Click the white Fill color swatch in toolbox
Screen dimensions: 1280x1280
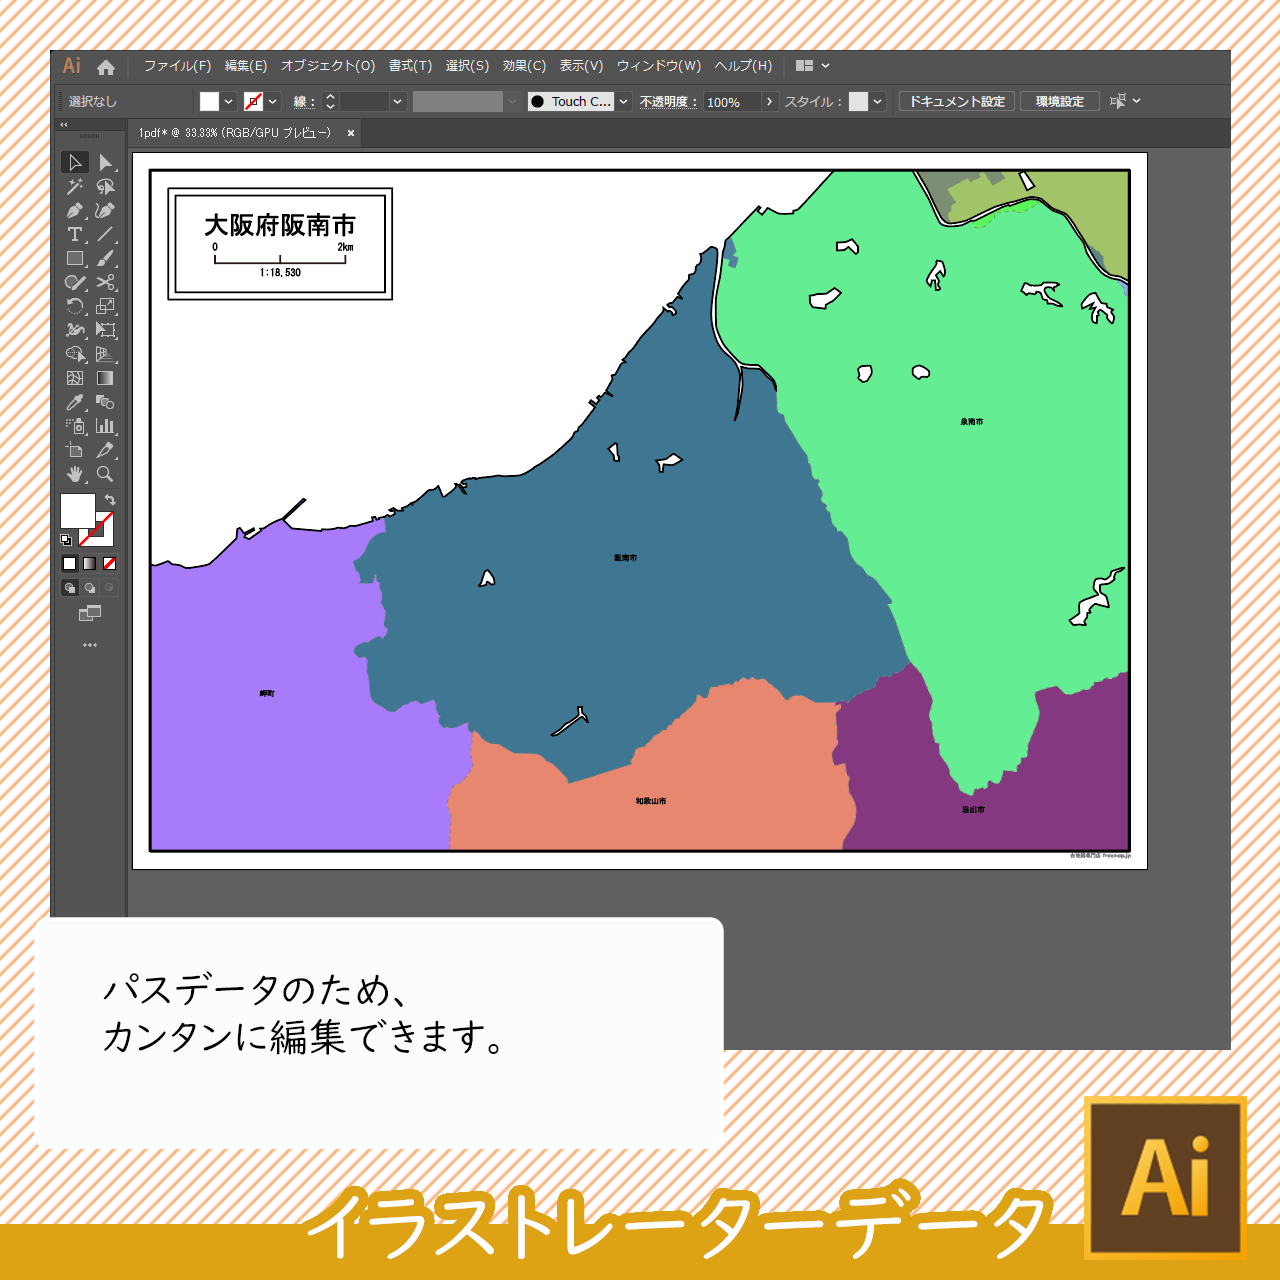(x=77, y=510)
